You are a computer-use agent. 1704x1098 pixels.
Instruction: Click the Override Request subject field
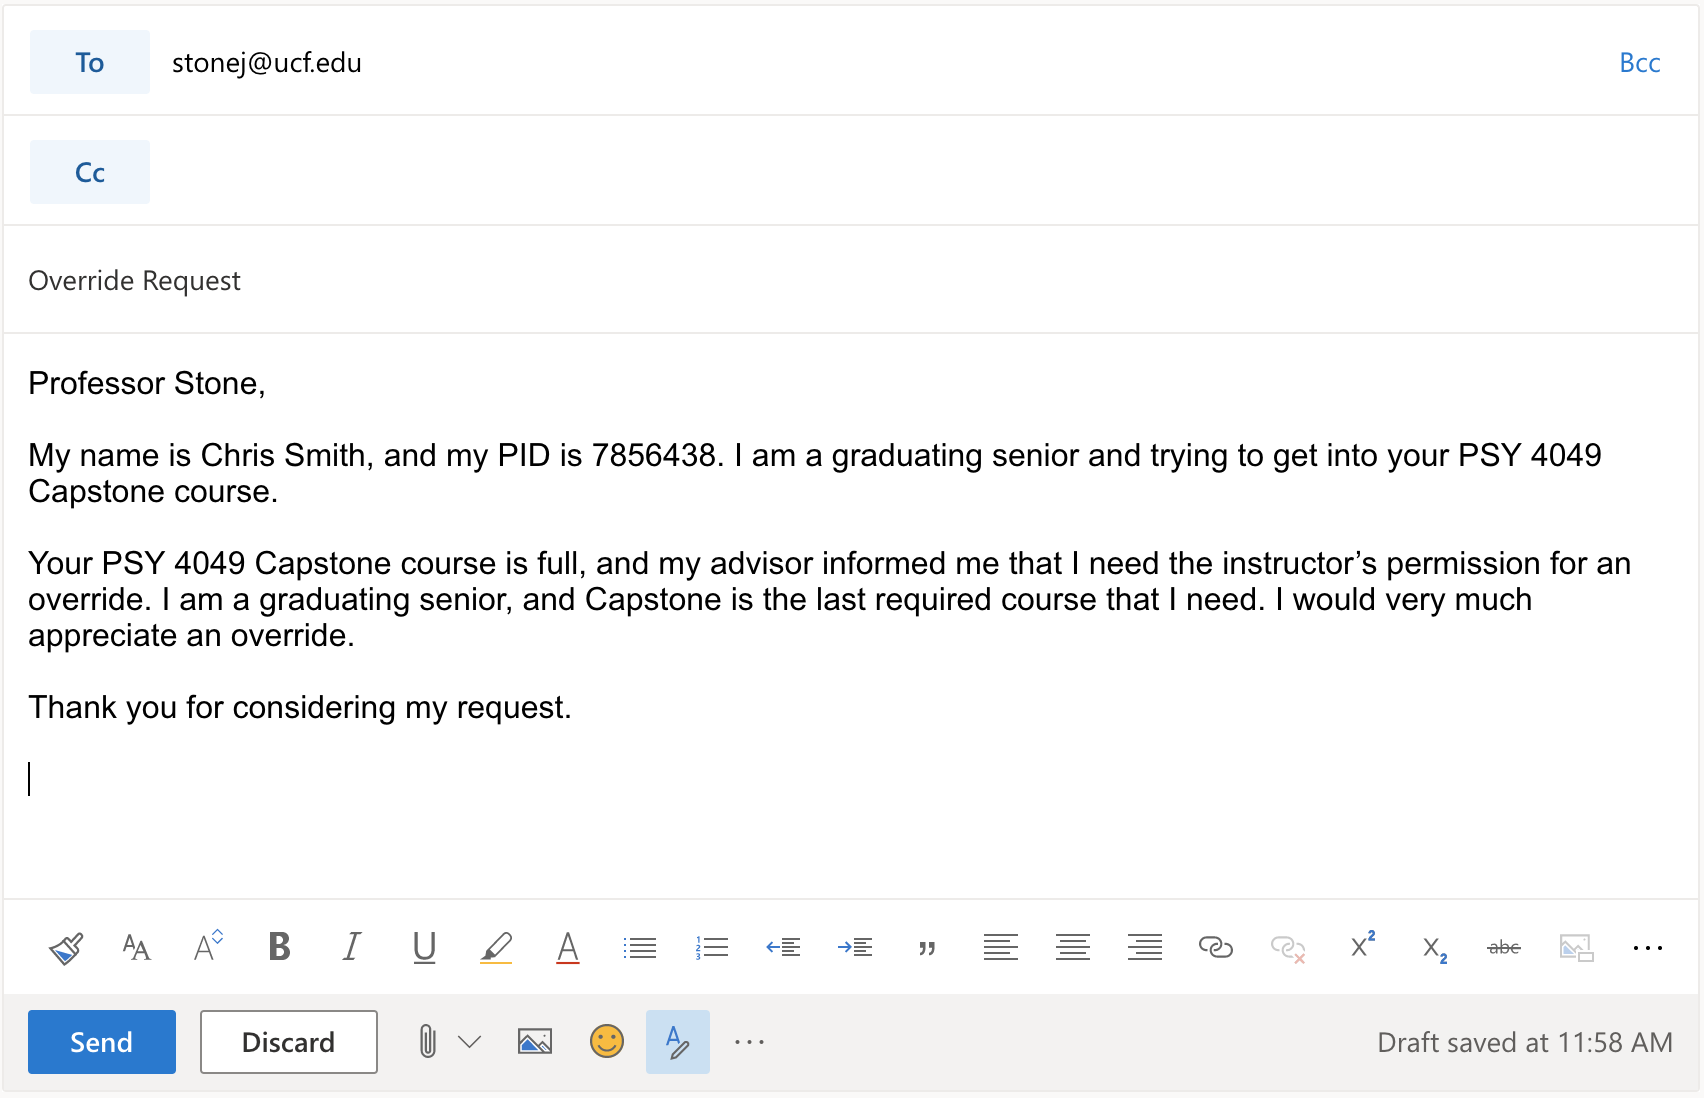point(851,280)
